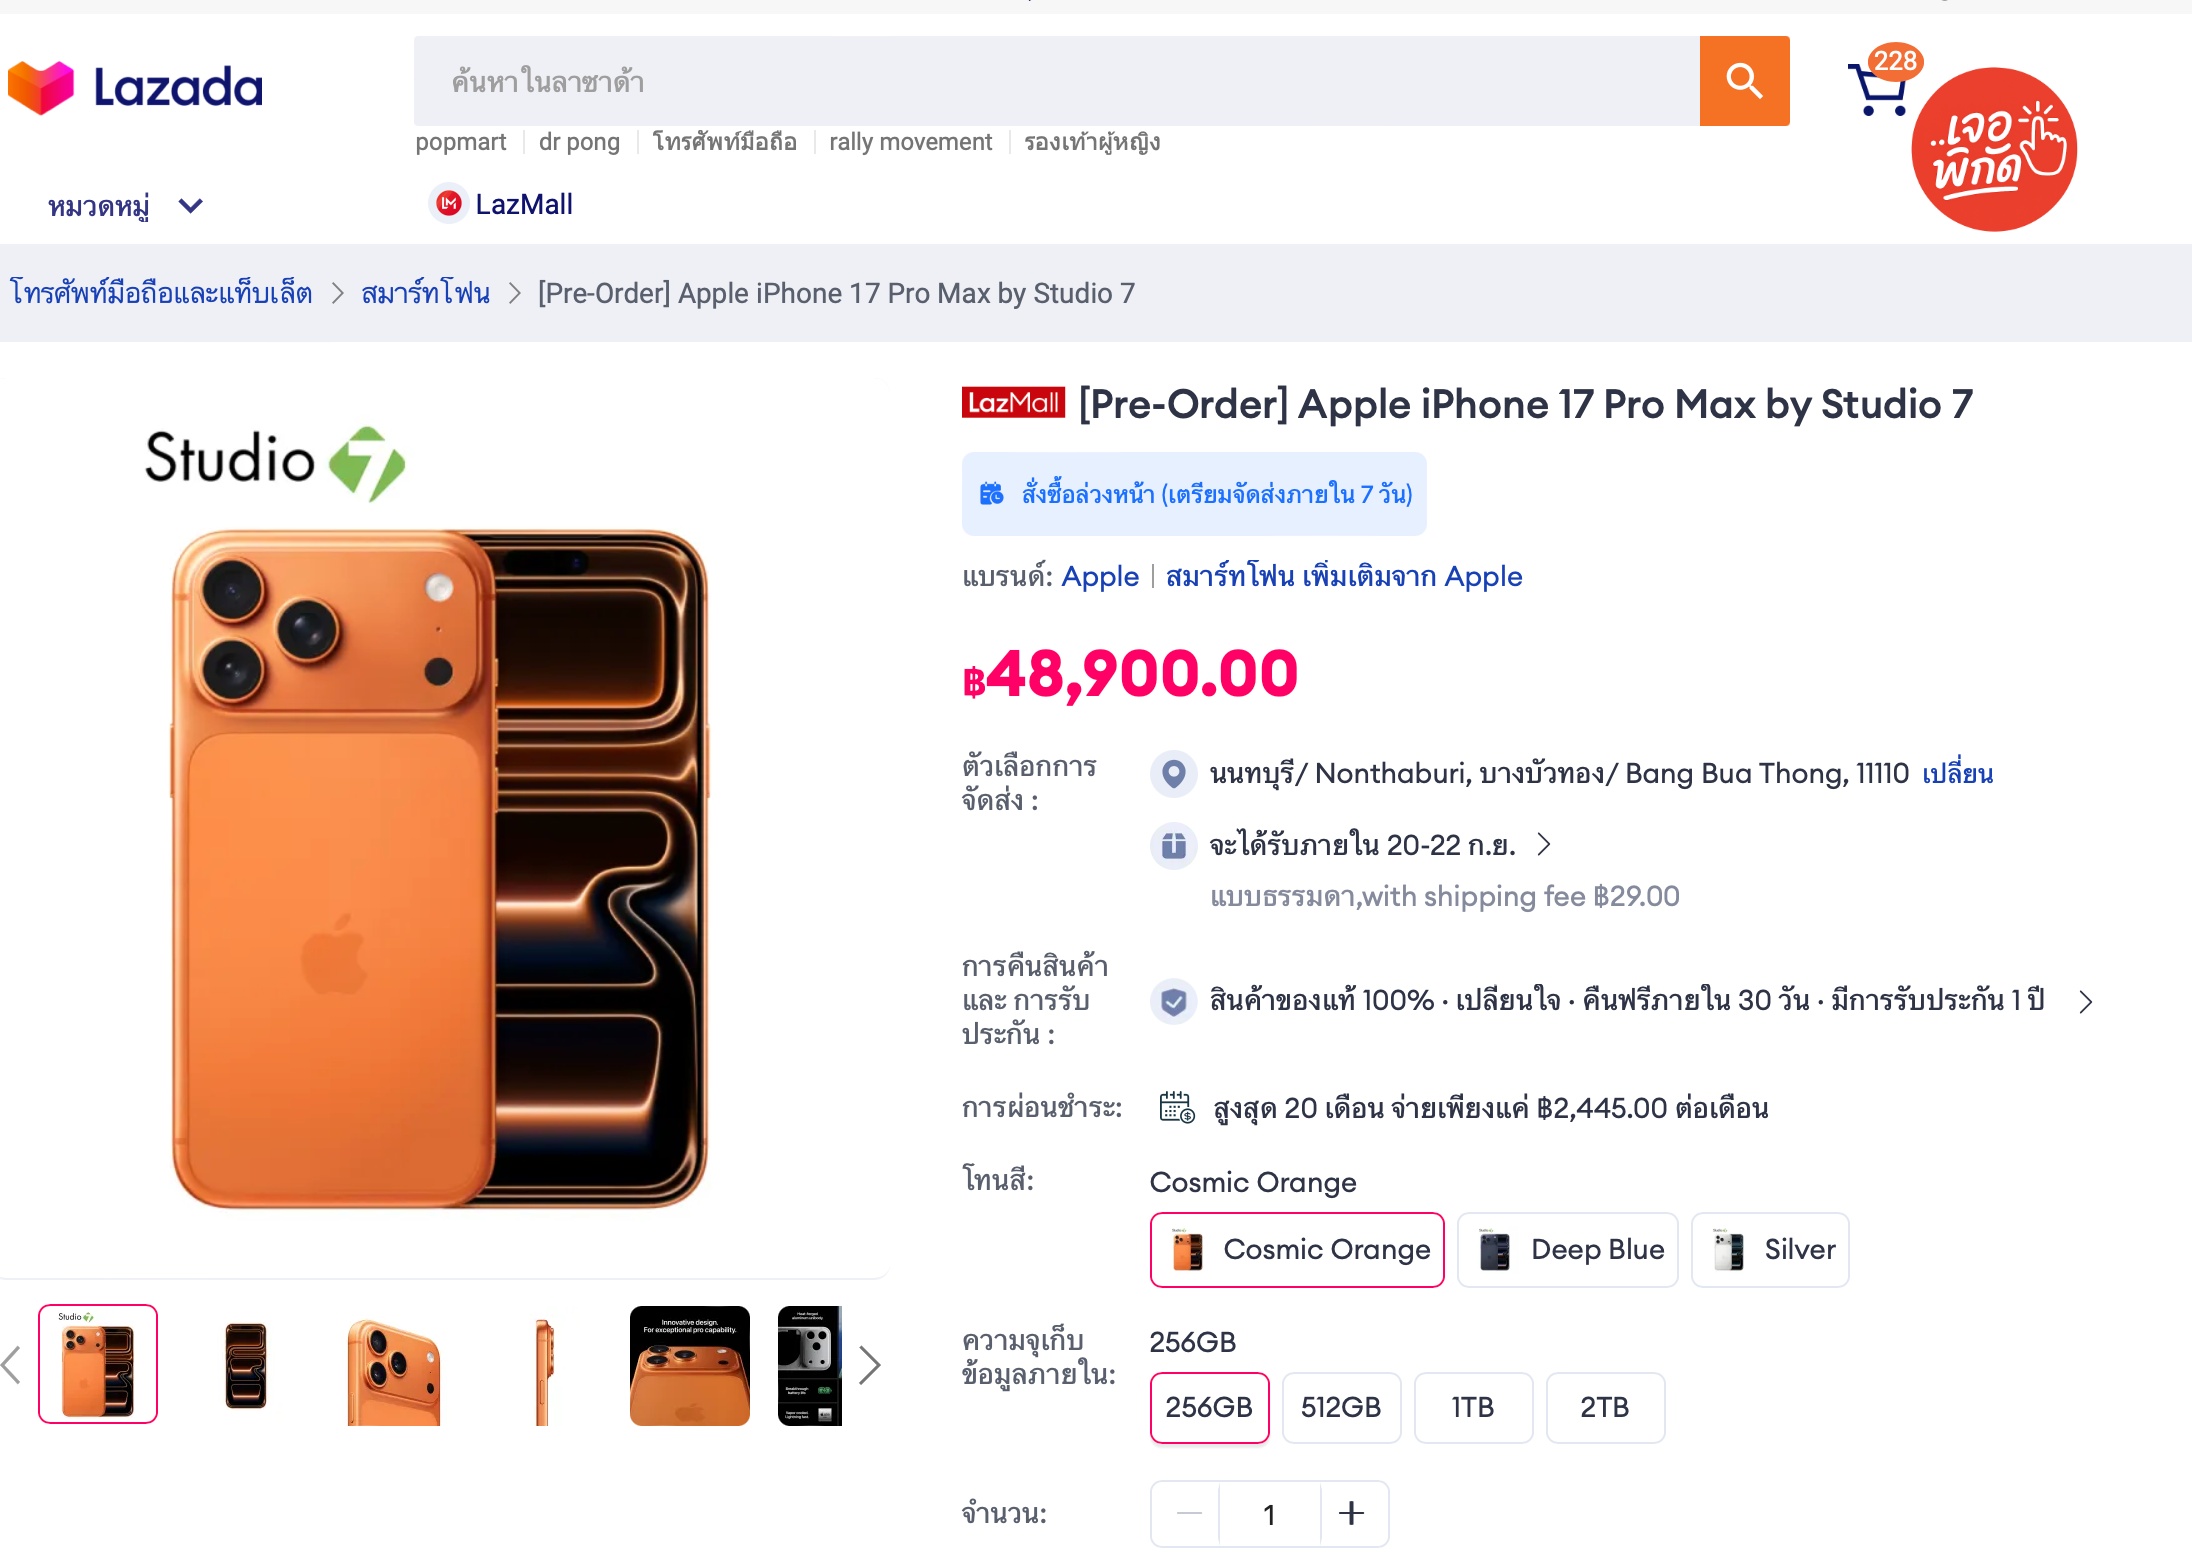Open the สมาร์ทโฟน breadcrumb link
Viewport: 2192px width, 1554px height.
click(x=425, y=293)
